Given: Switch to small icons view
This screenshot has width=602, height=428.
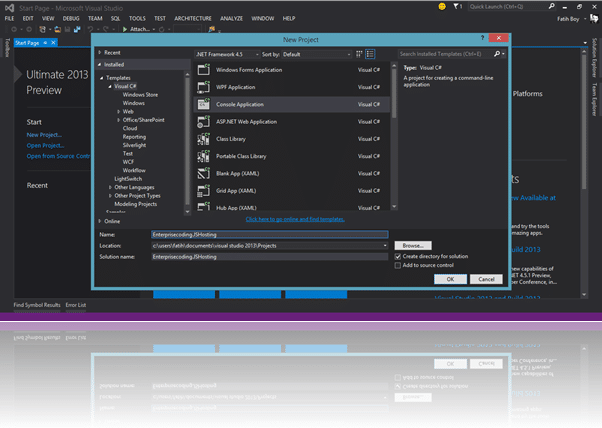Looking at the screenshot, I should [x=359, y=54].
